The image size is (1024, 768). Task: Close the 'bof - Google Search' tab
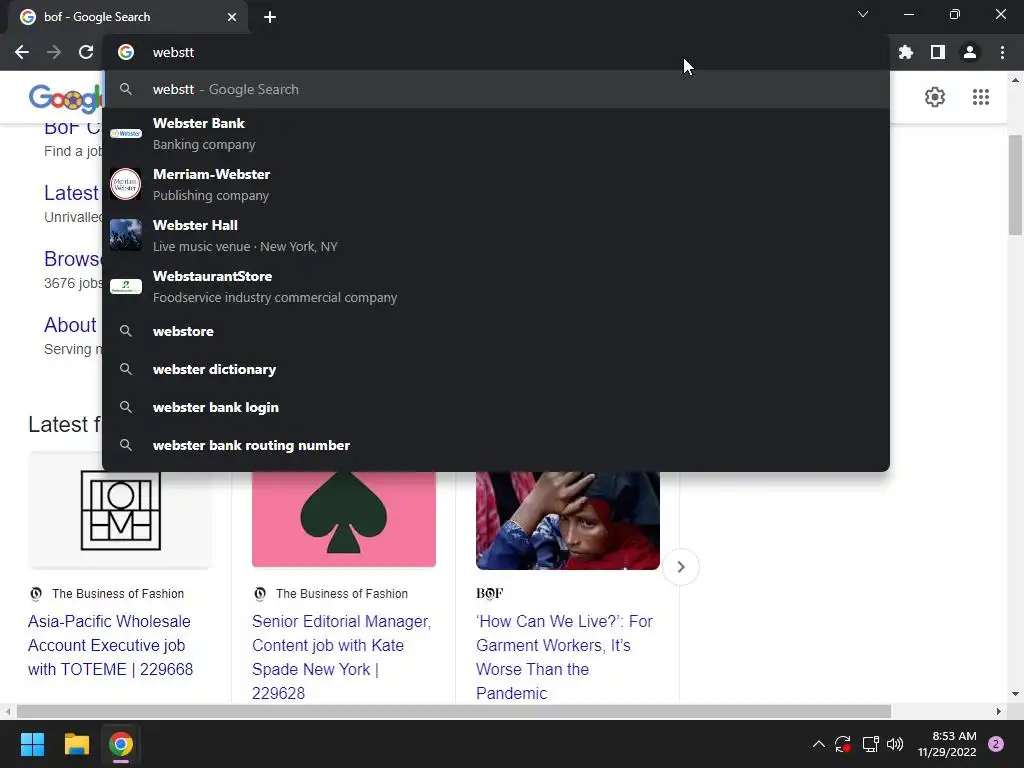point(232,17)
